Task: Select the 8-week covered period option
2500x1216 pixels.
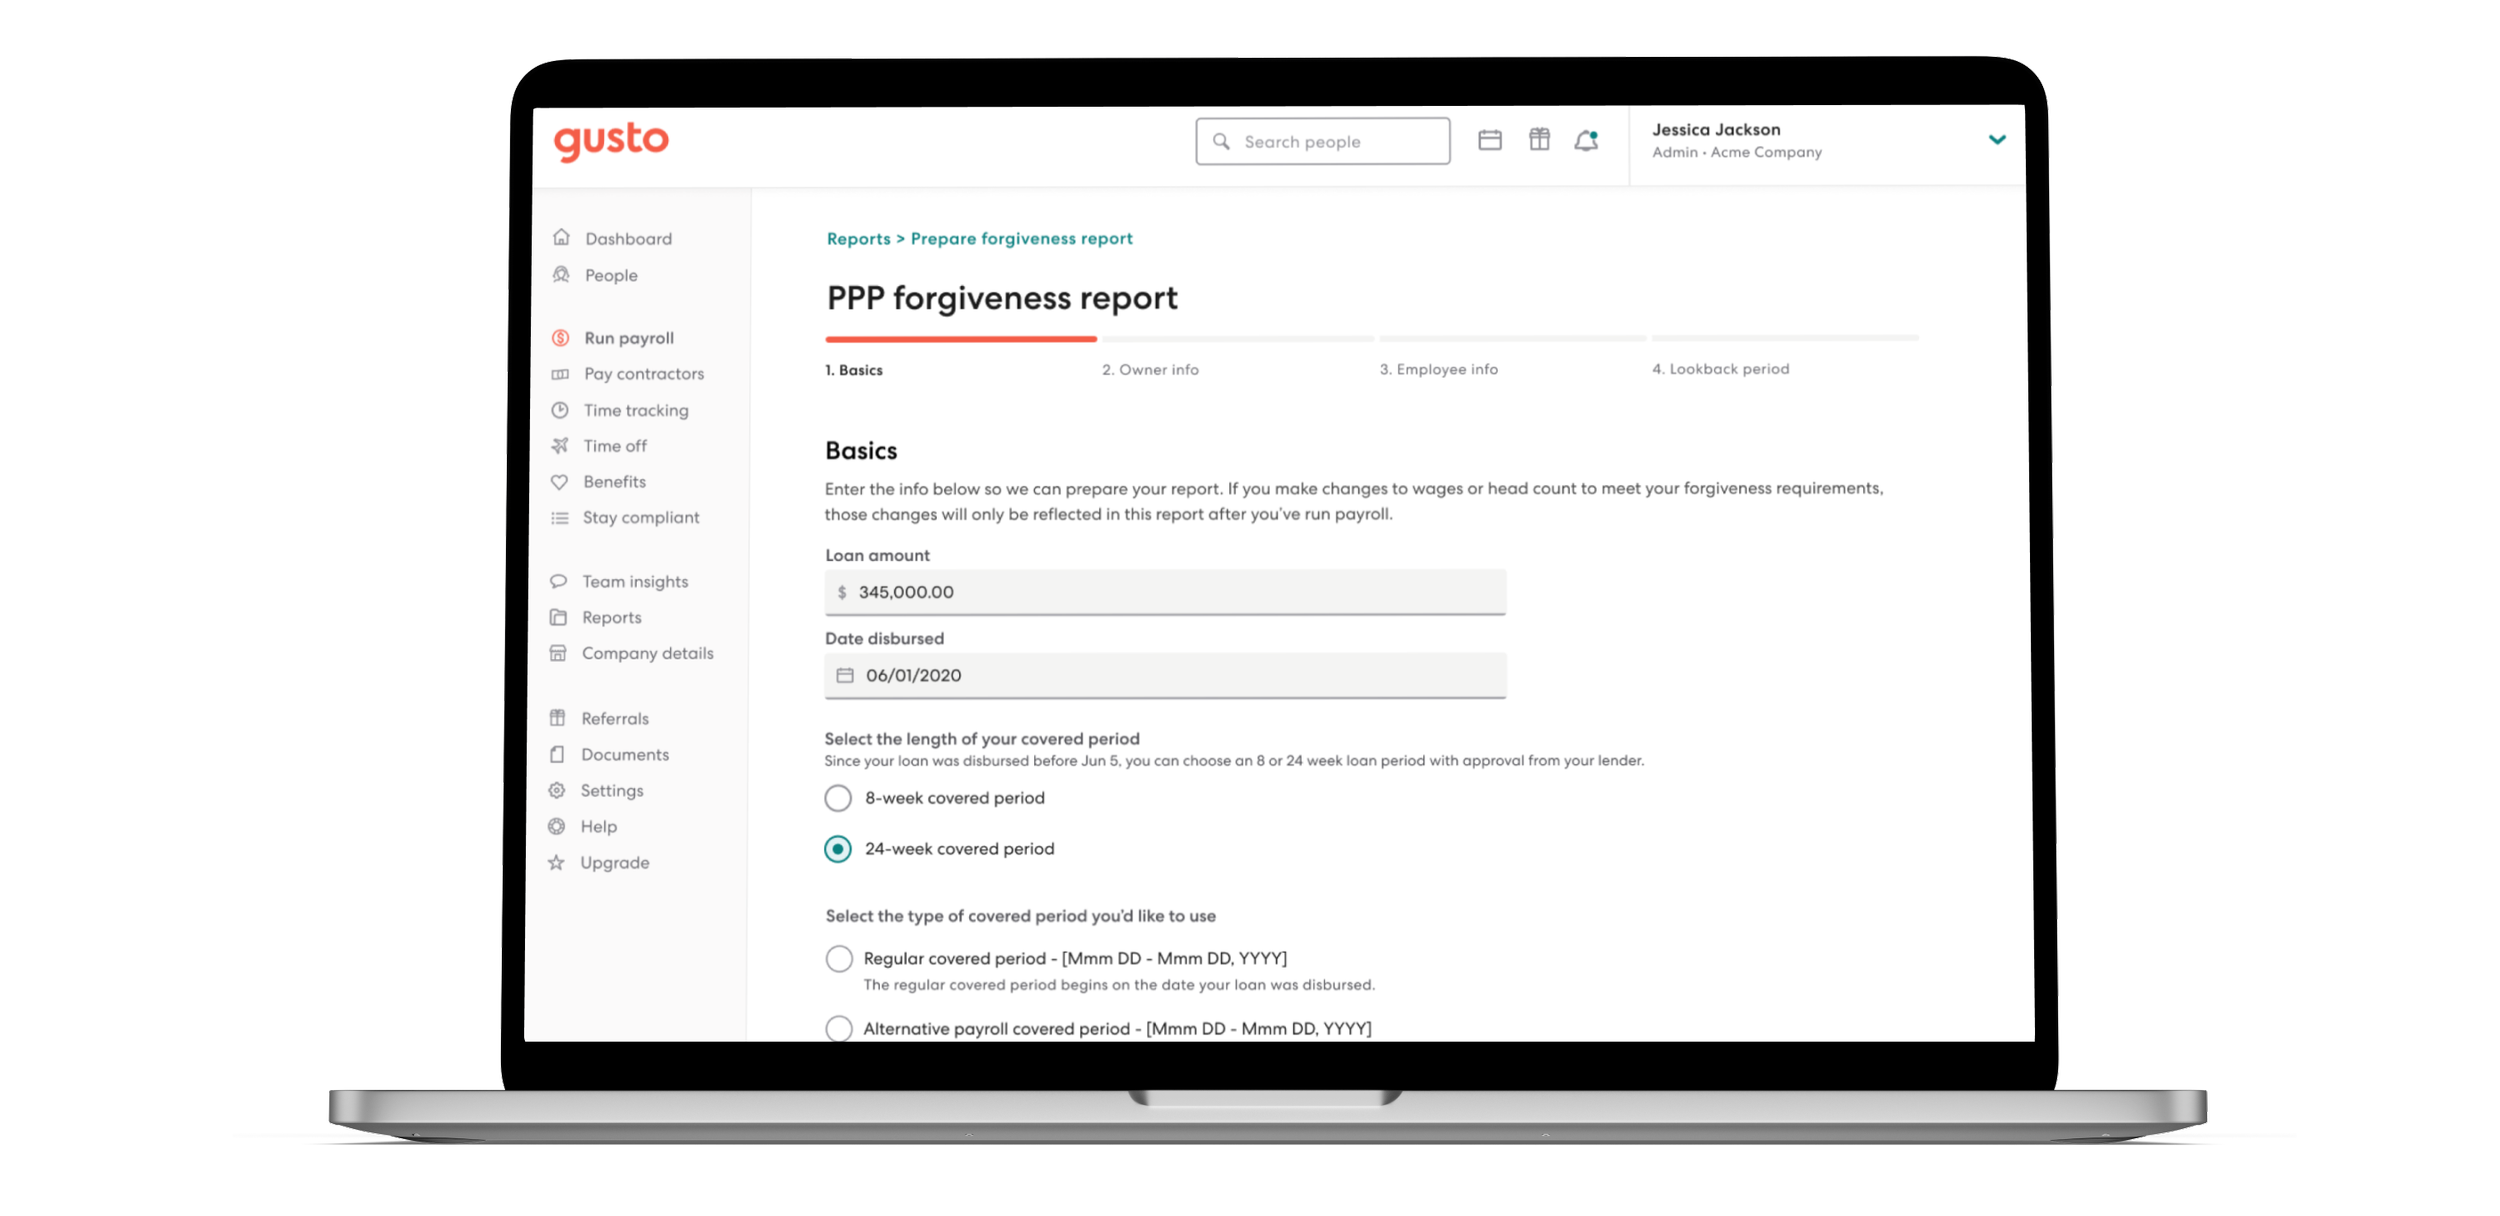Action: (x=838, y=798)
